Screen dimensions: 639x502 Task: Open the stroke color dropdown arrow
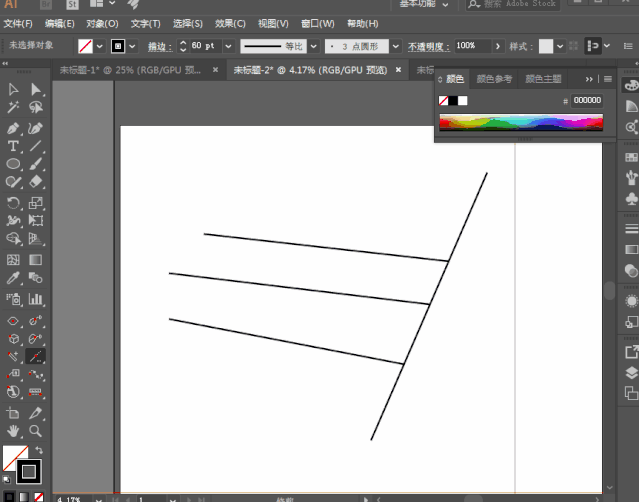(x=132, y=46)
